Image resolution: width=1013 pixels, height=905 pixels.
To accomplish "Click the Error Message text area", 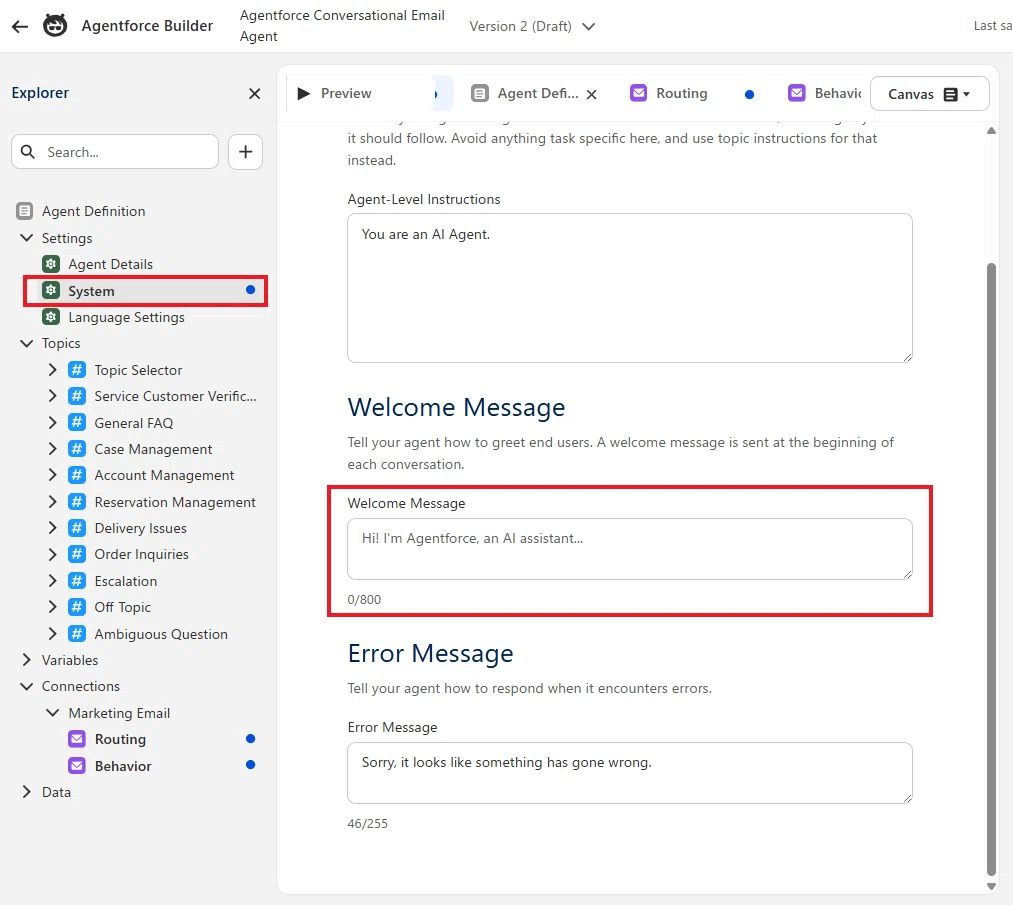I will point(630,773).
